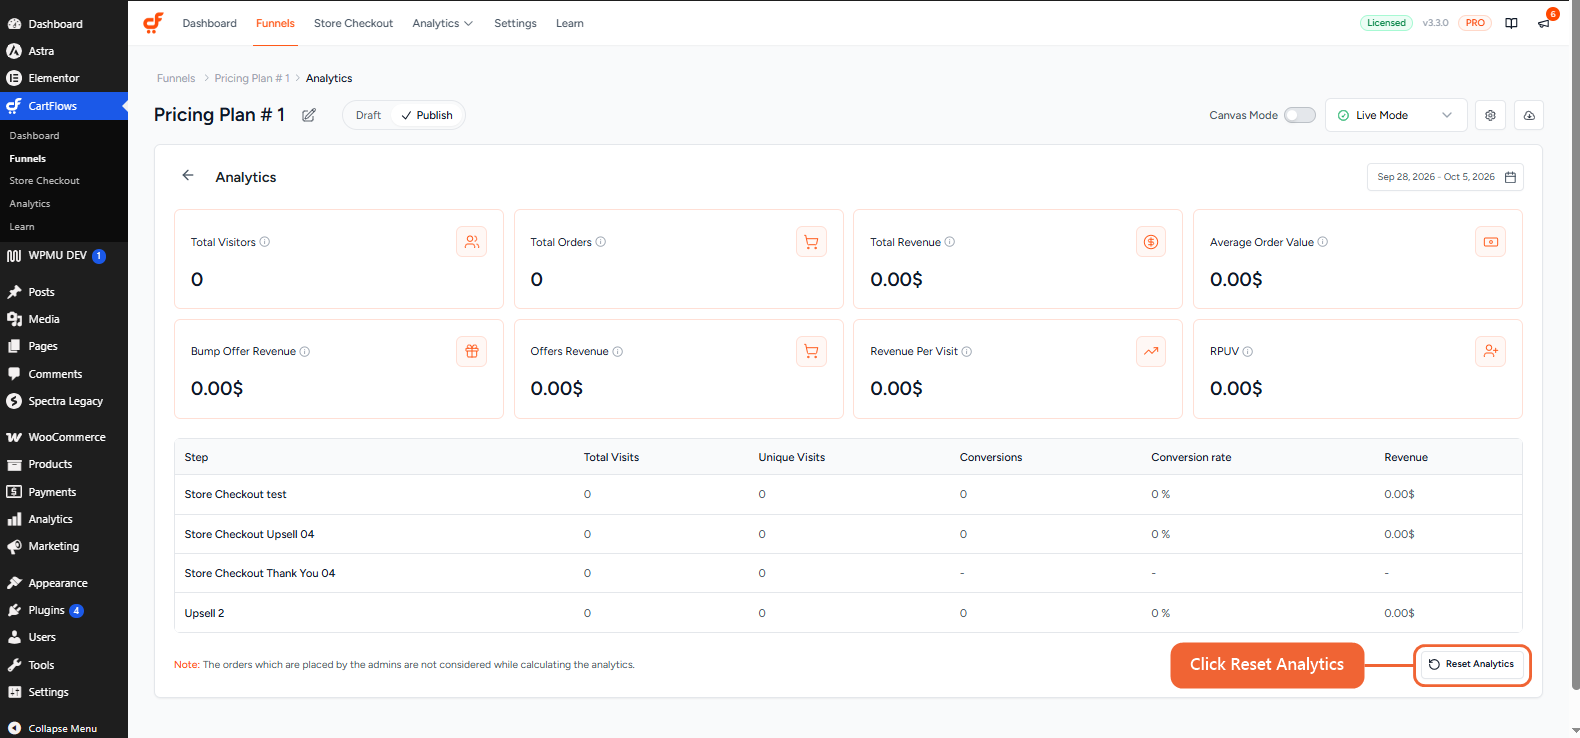Click the Funnels breadcrumb link
Image resolution: width=1580 pixels, height=738 pixels.
(176, 78)
